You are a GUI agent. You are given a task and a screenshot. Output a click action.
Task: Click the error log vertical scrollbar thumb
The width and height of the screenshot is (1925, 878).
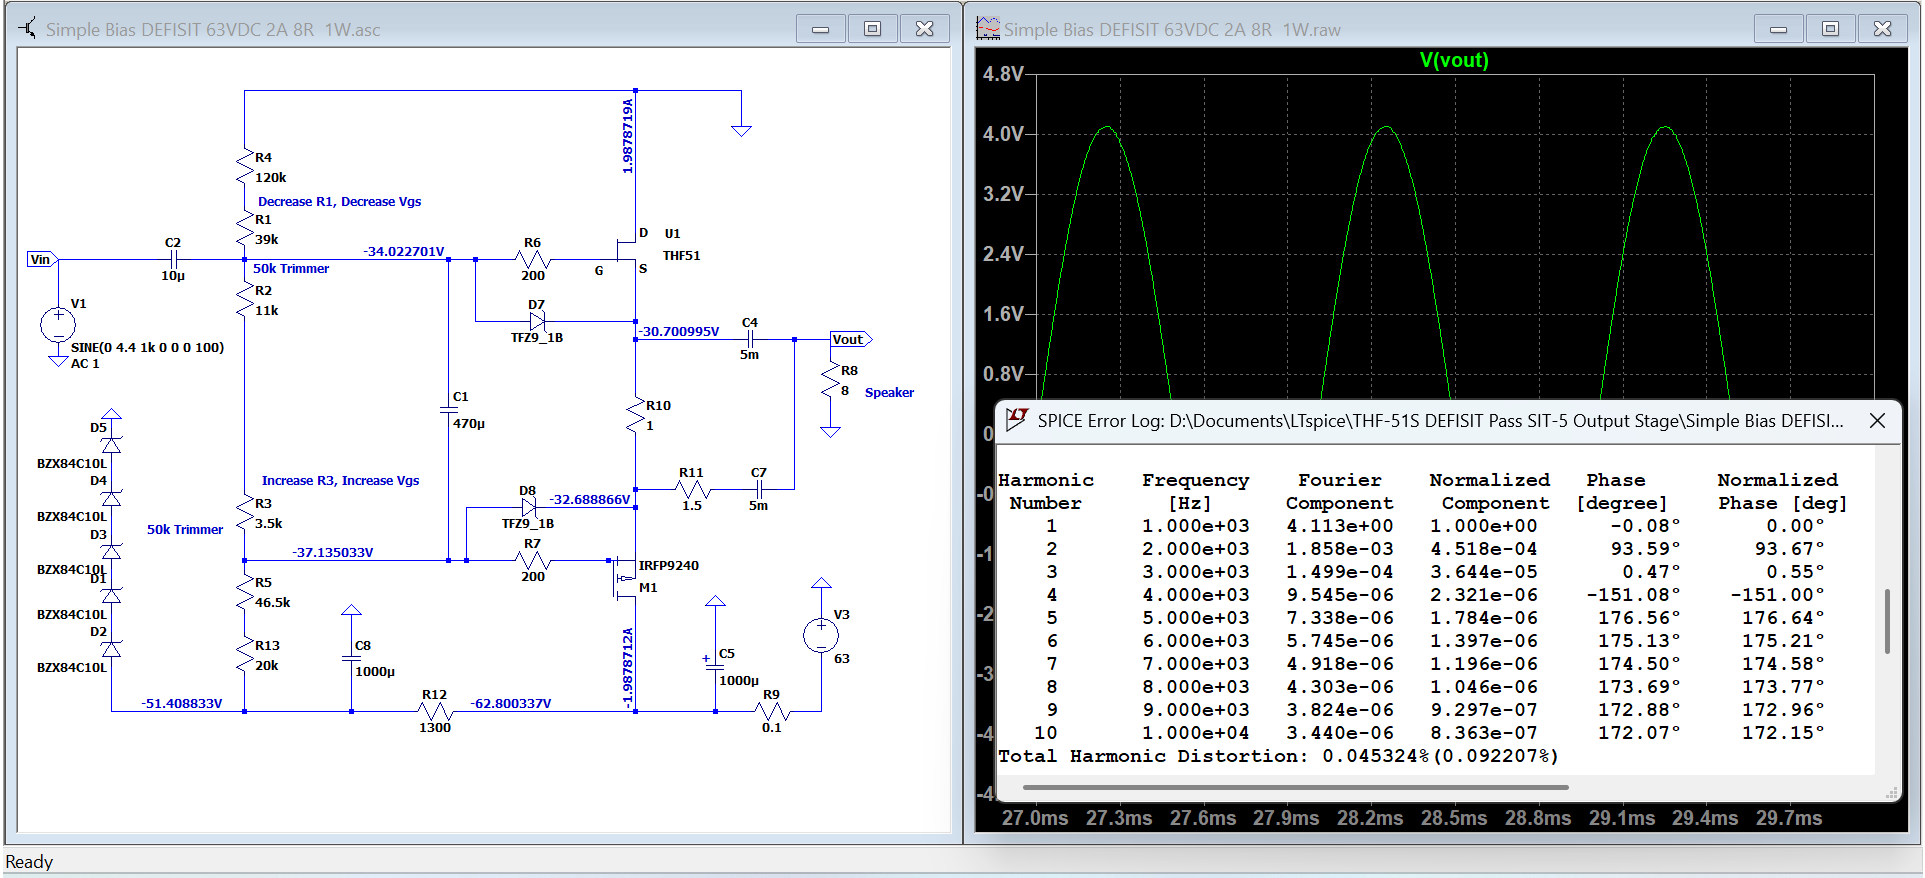(1887, 621)
